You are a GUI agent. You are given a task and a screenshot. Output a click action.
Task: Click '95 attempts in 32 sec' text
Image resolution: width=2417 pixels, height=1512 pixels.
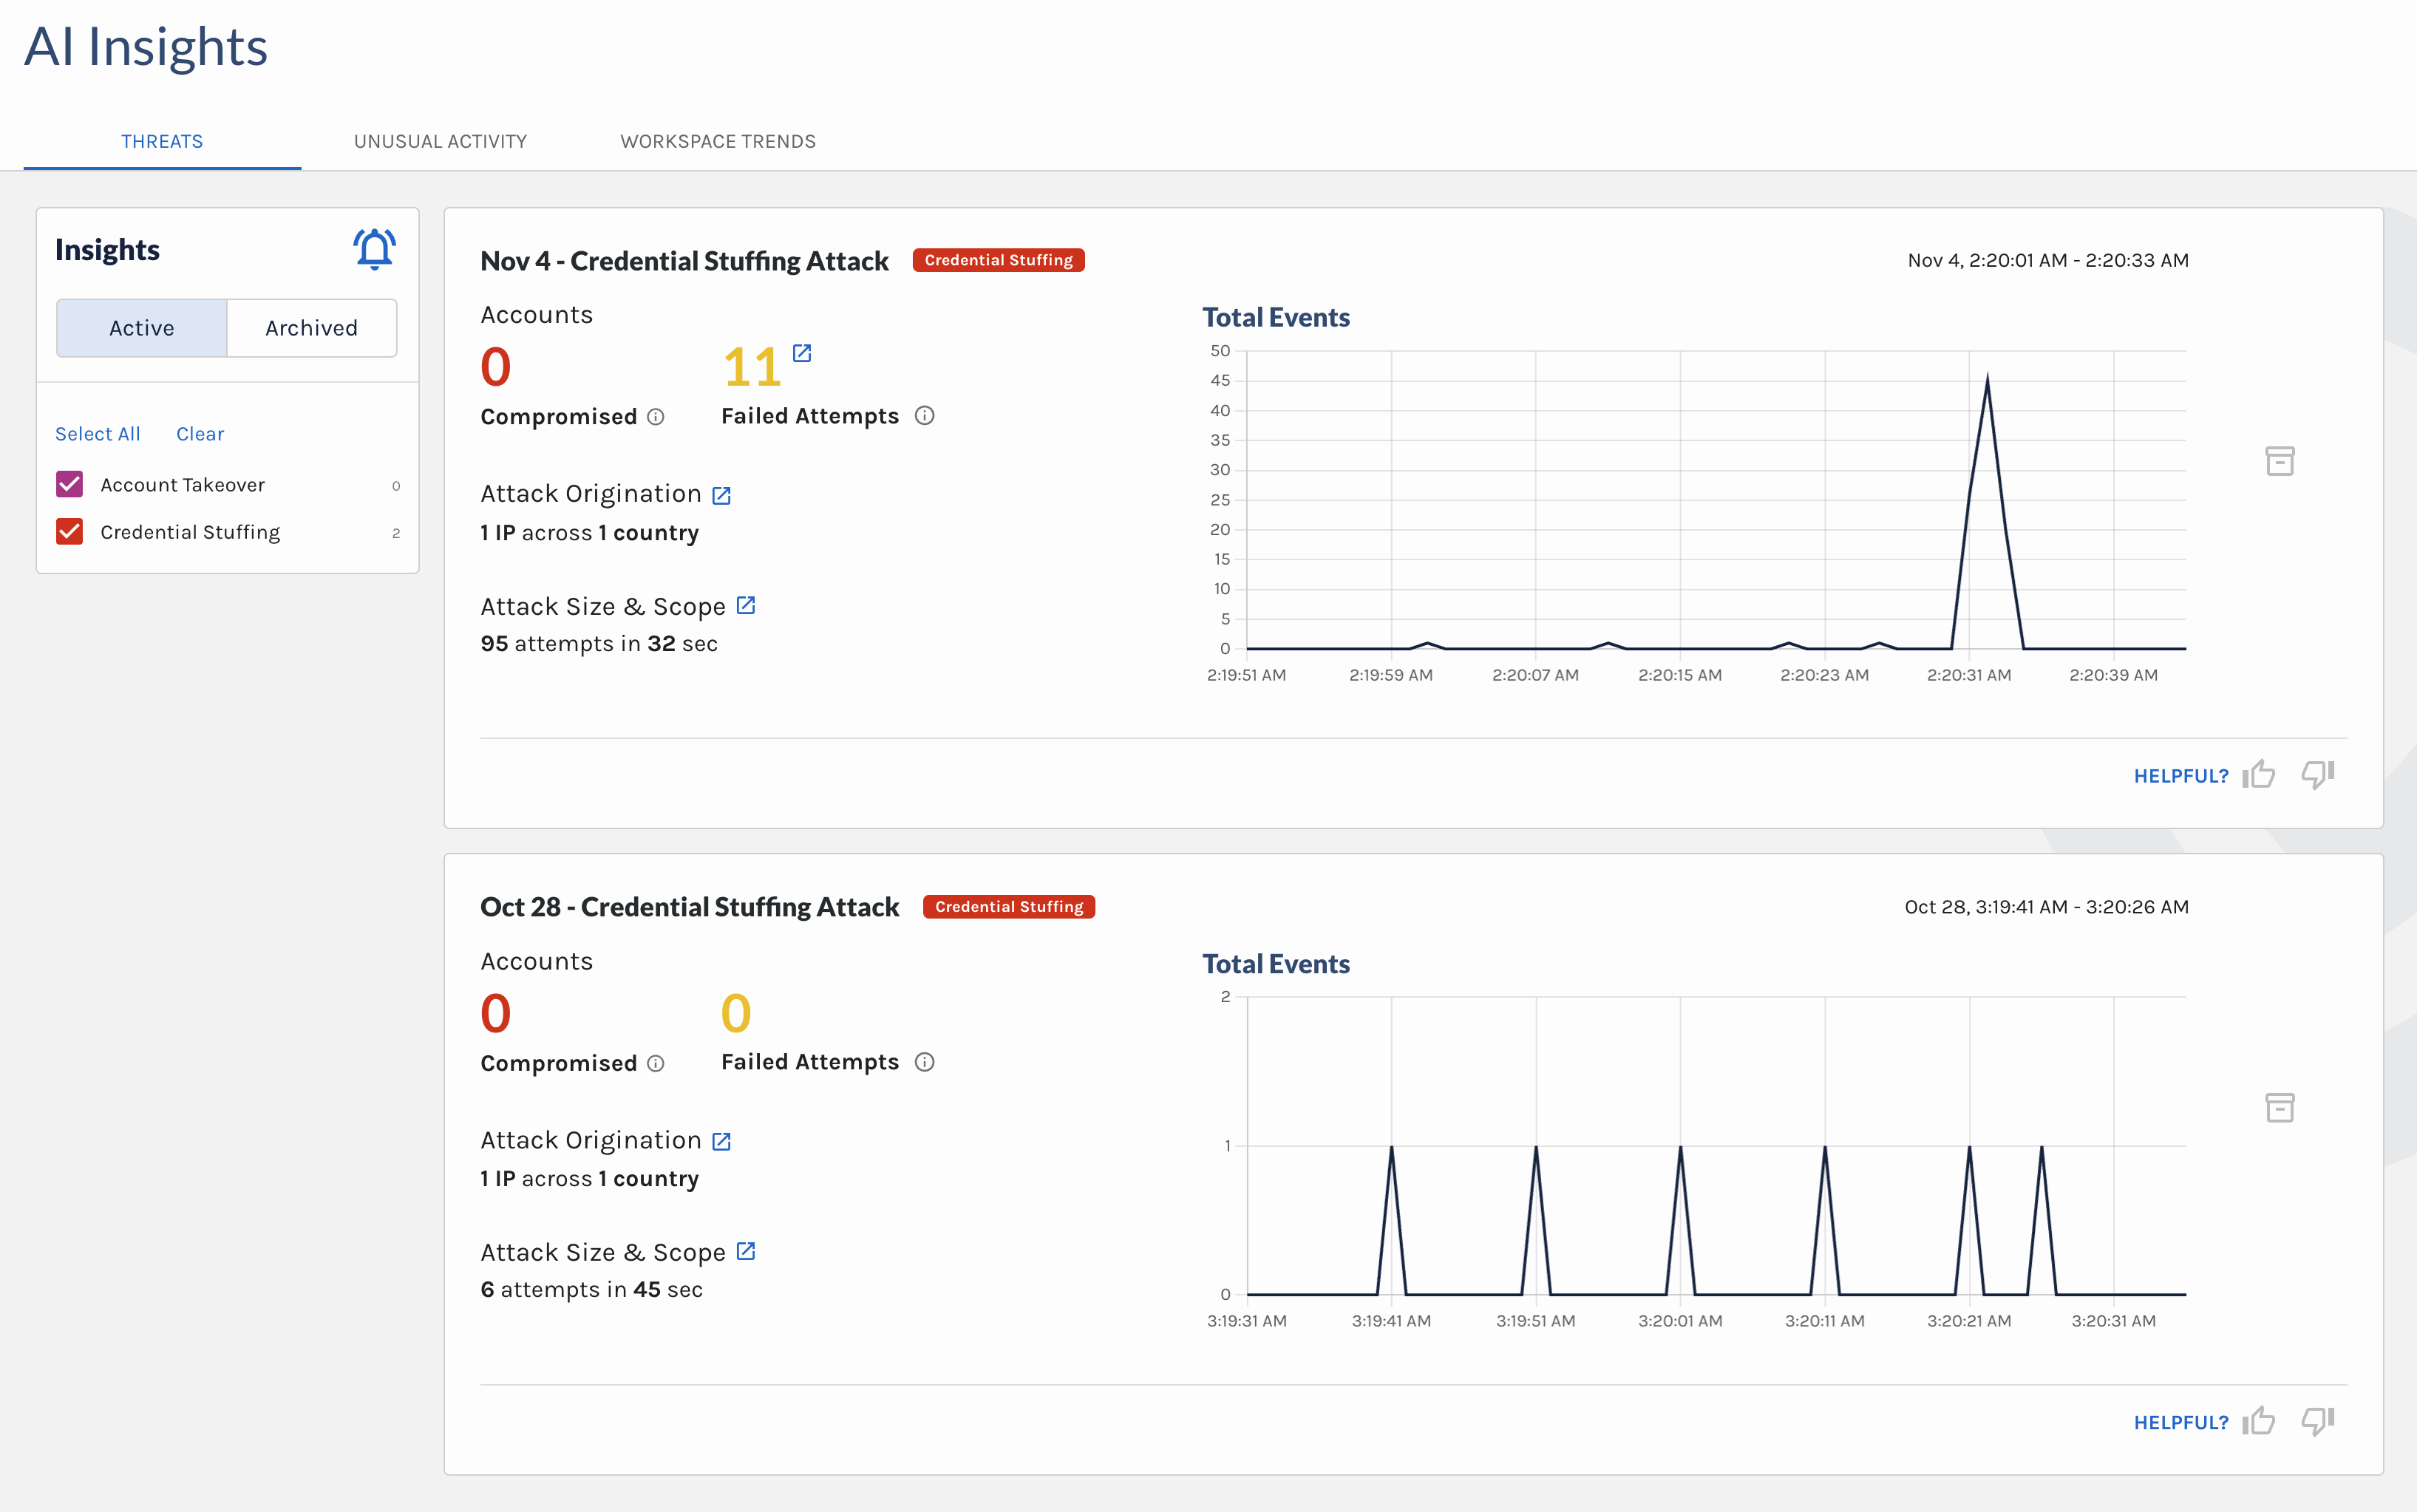click(x=599, y=644)
